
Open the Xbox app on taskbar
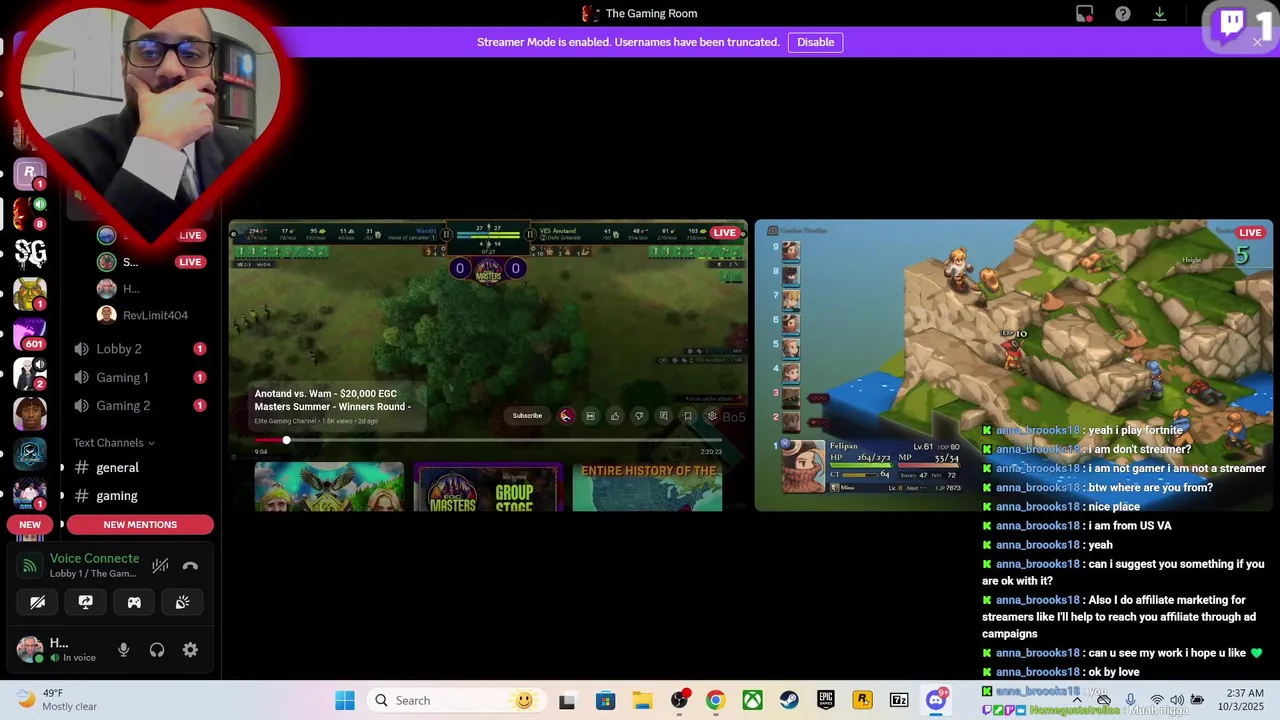coord(752,700)
